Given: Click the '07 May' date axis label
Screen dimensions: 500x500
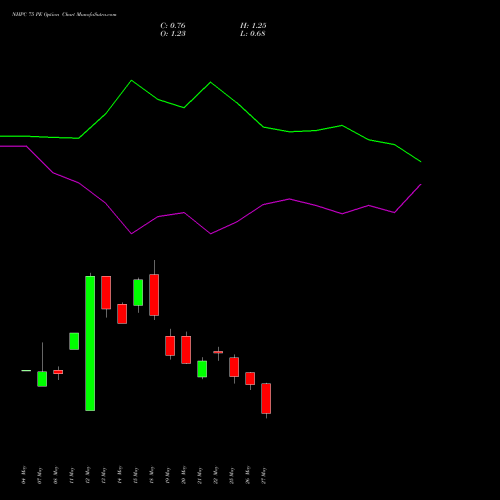Looking at the screenshot, I should click(x=40, y=475).
